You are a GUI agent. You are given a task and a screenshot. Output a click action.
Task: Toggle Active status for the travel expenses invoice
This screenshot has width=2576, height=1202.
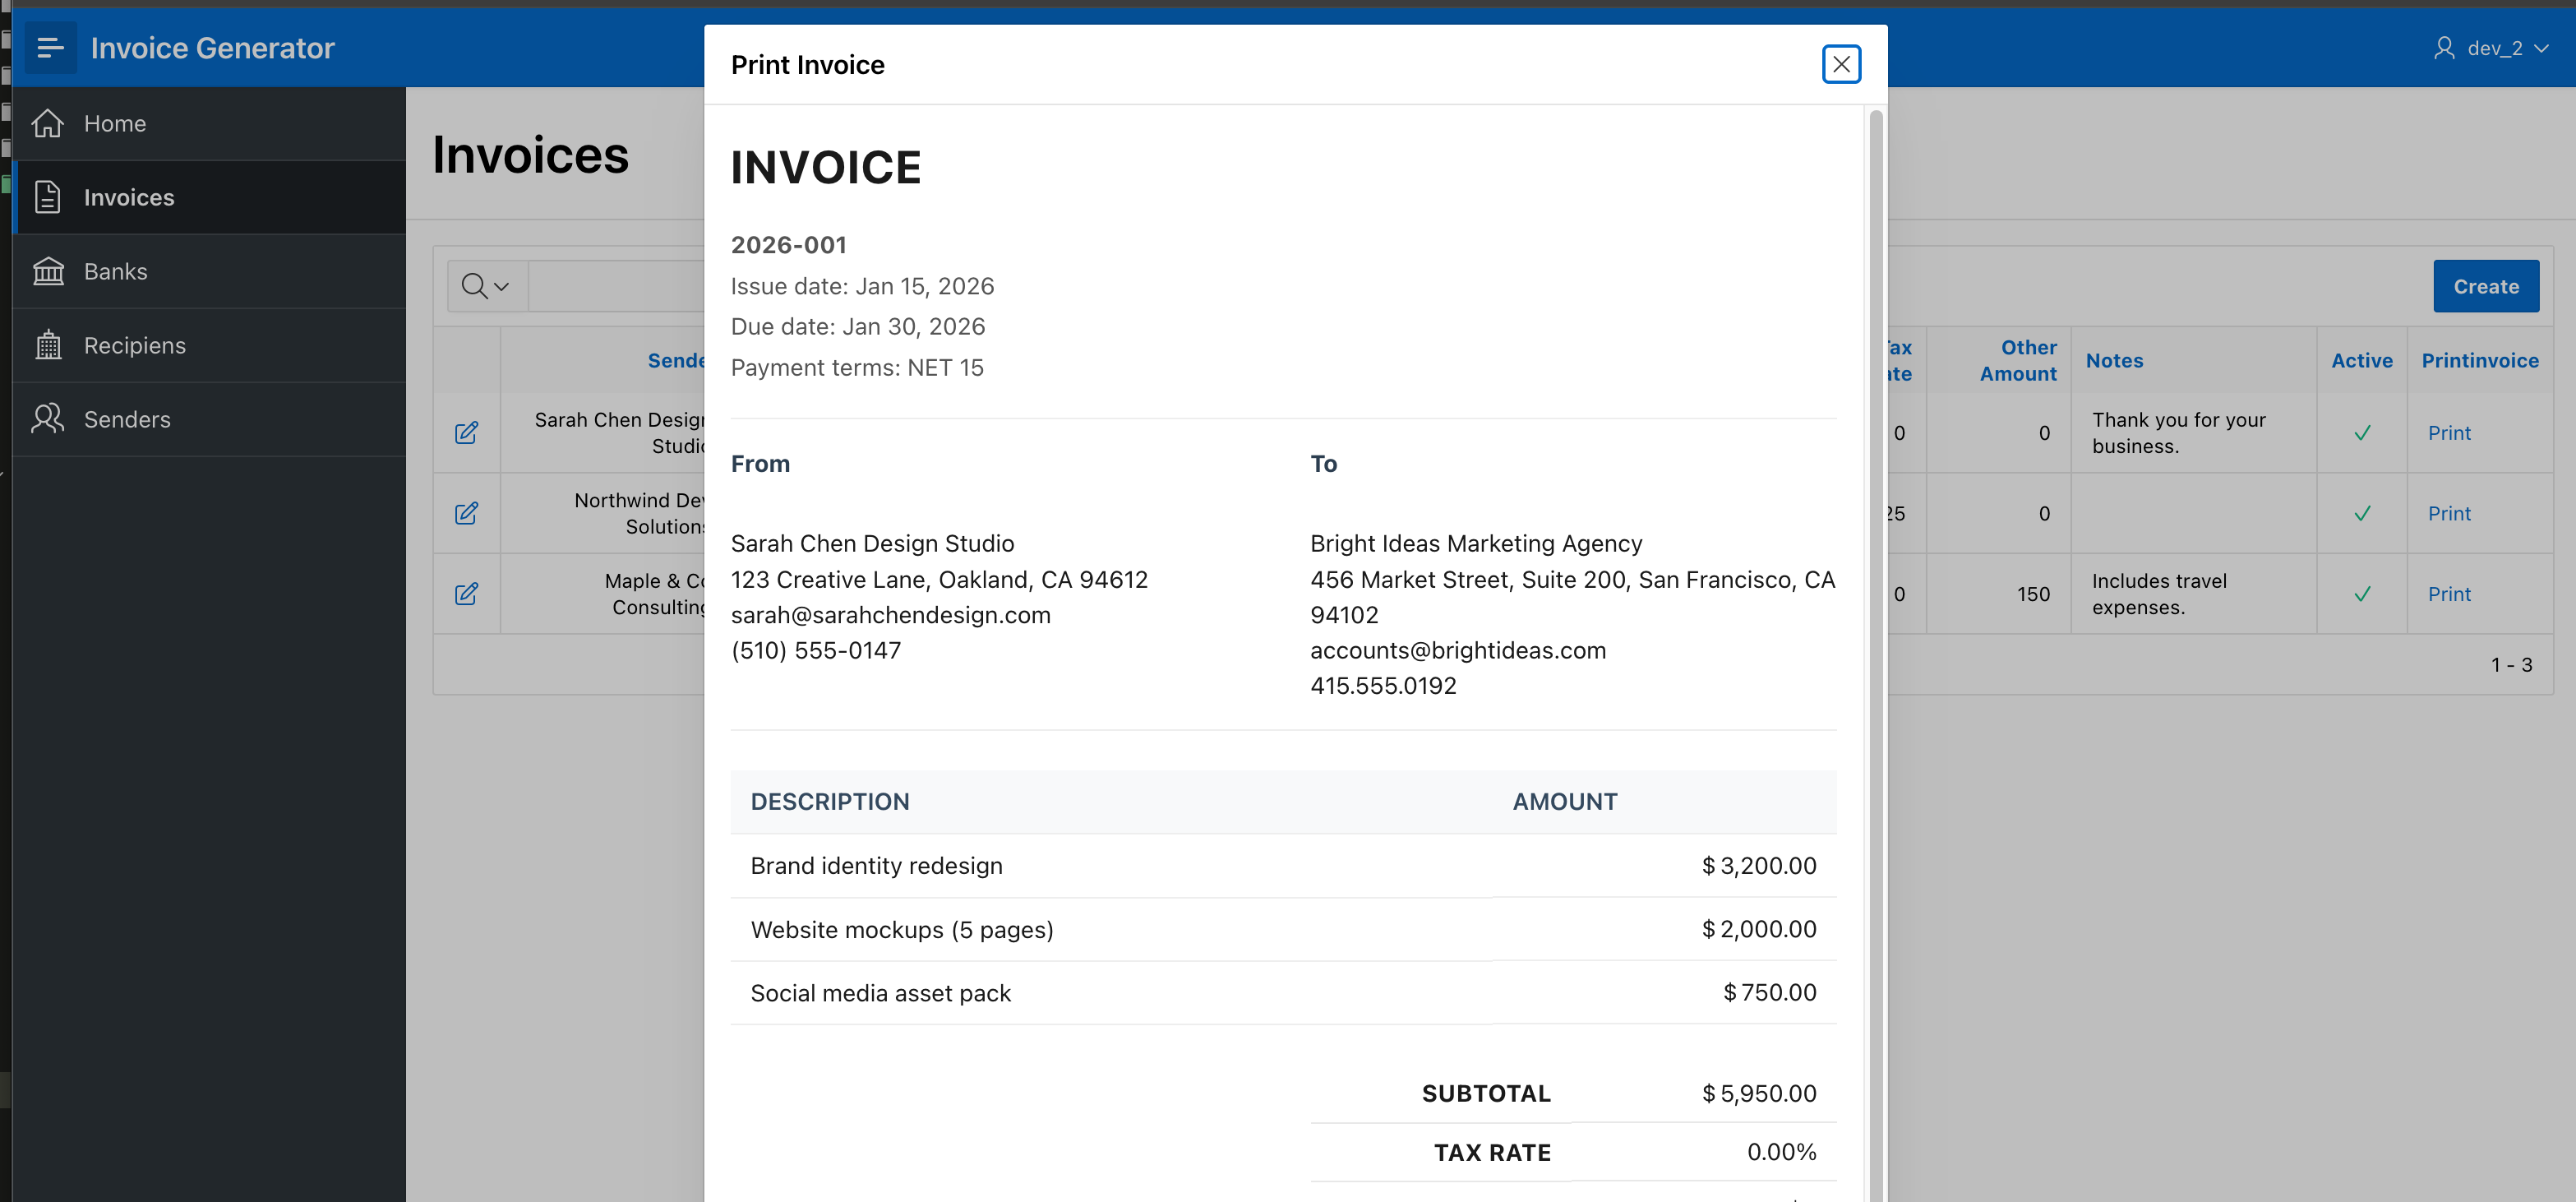pyautogui.click(x=2361, y=593)
